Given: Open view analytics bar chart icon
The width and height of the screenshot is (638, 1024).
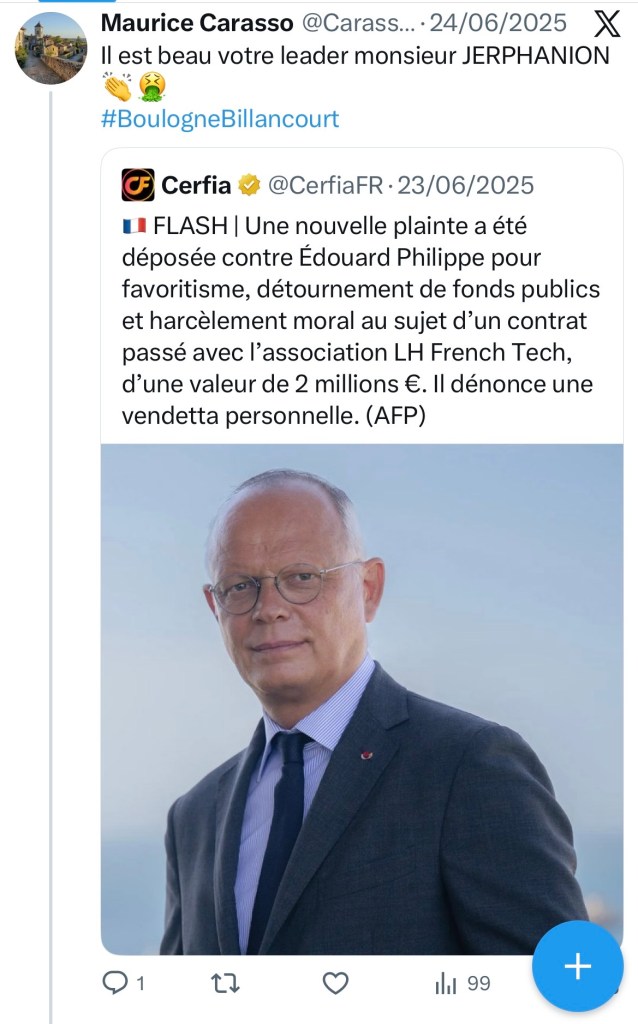Looking at the screenshot, I should point(446,983).
